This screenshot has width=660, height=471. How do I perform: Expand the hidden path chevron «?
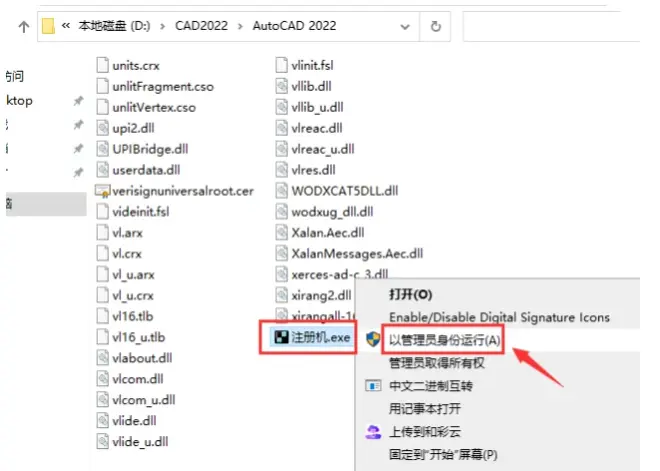pyautogui.click(x=66, y=26)
